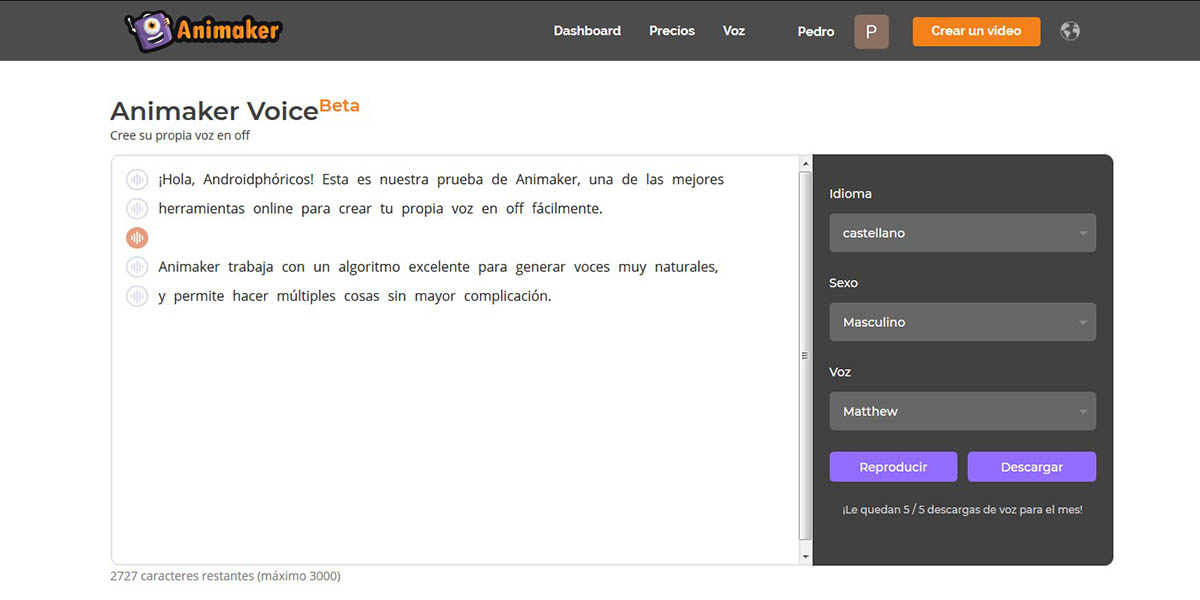Click the orange active audio icon
This screenshot has height=600, width=1200.
[137, 237]
